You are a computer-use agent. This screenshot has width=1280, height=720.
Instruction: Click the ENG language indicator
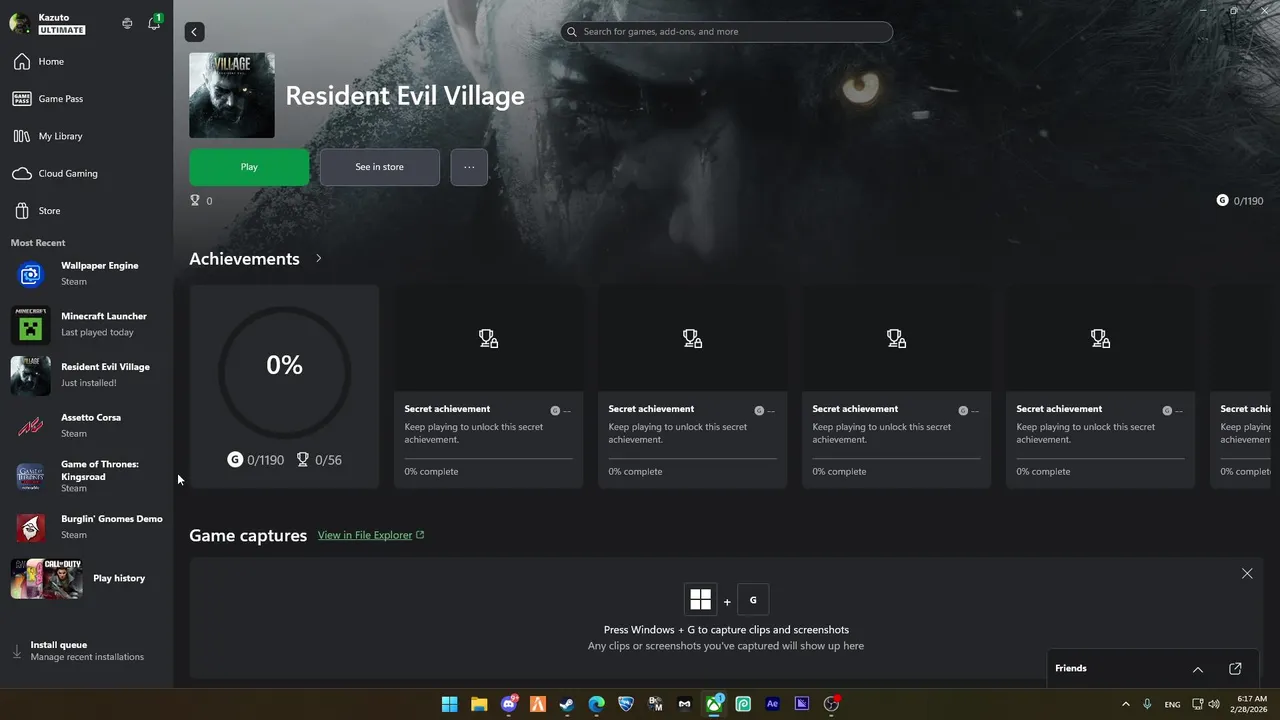[x=1172, y=704]
